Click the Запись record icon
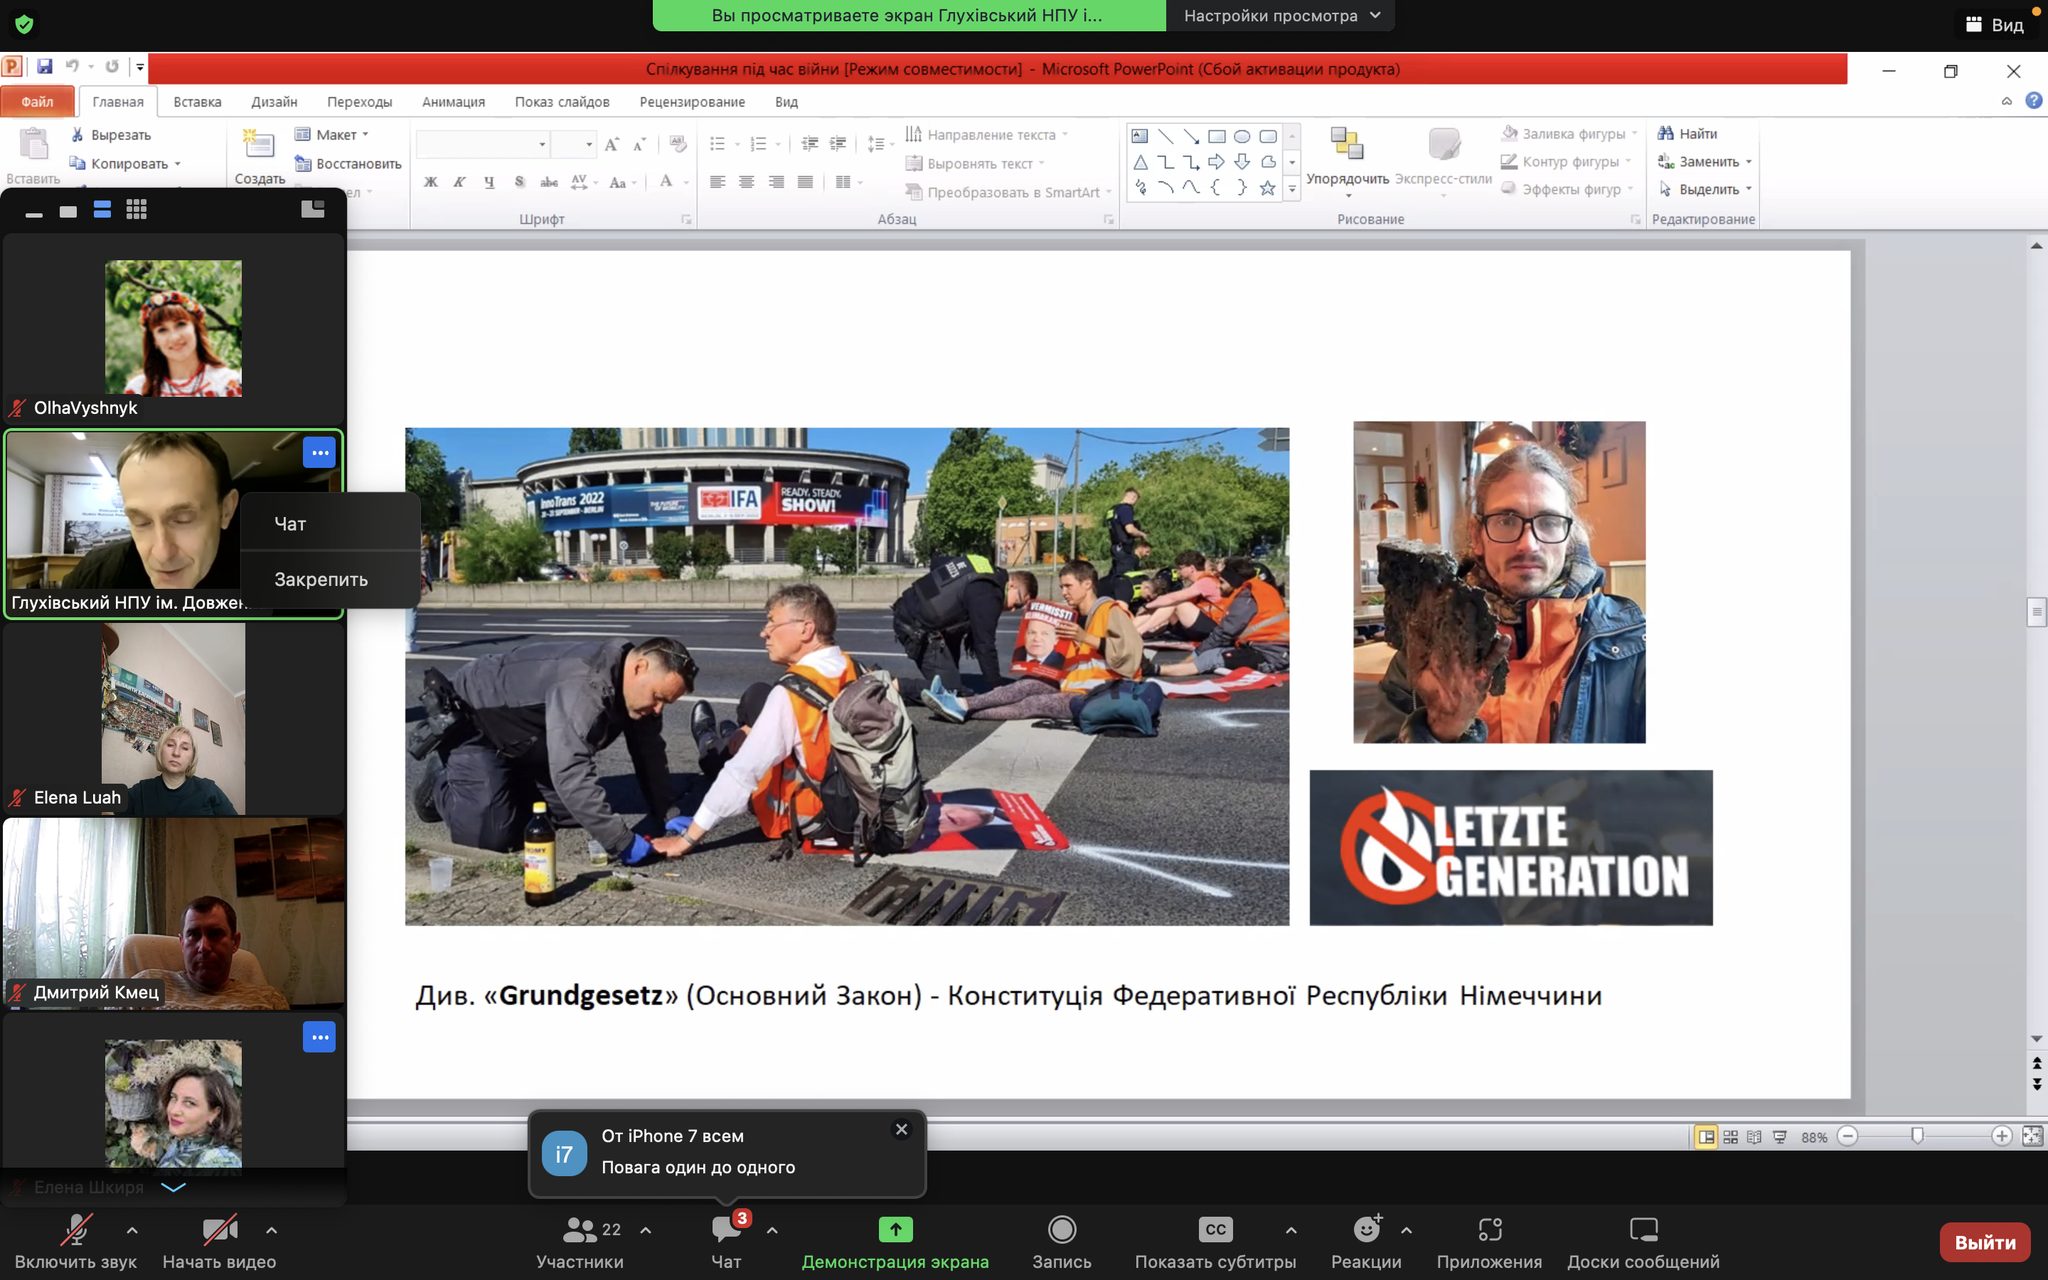 point(1062,1229)
